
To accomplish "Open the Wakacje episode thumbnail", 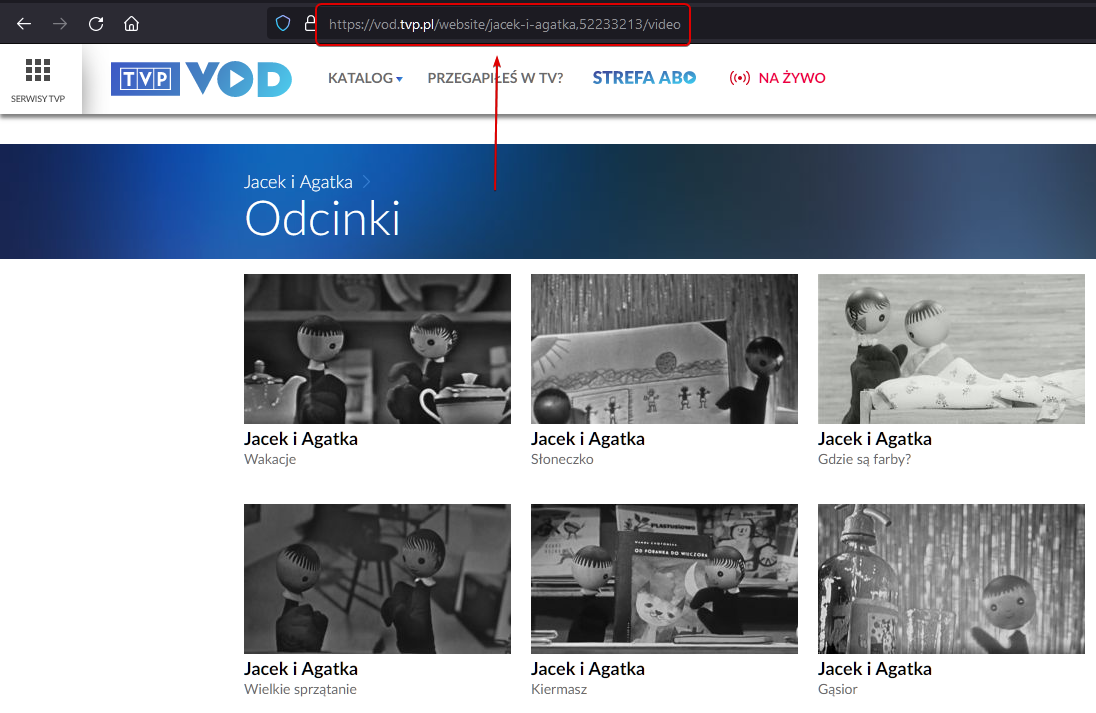I will tap(377, 349).
